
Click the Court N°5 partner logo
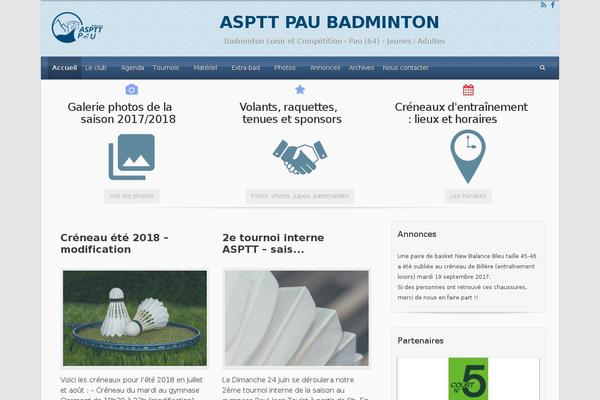468,379
